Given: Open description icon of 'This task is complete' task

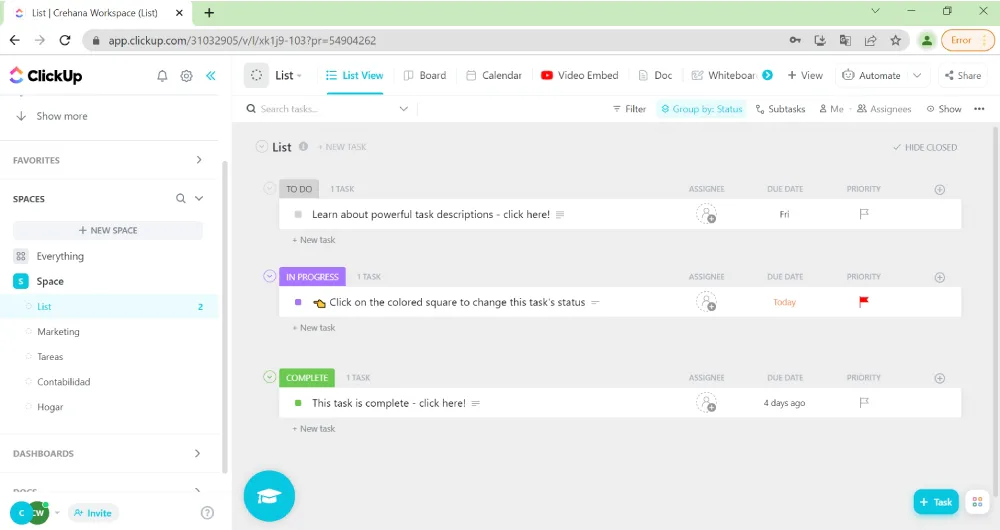Looking at the screenshot, I should coord(475,403).
